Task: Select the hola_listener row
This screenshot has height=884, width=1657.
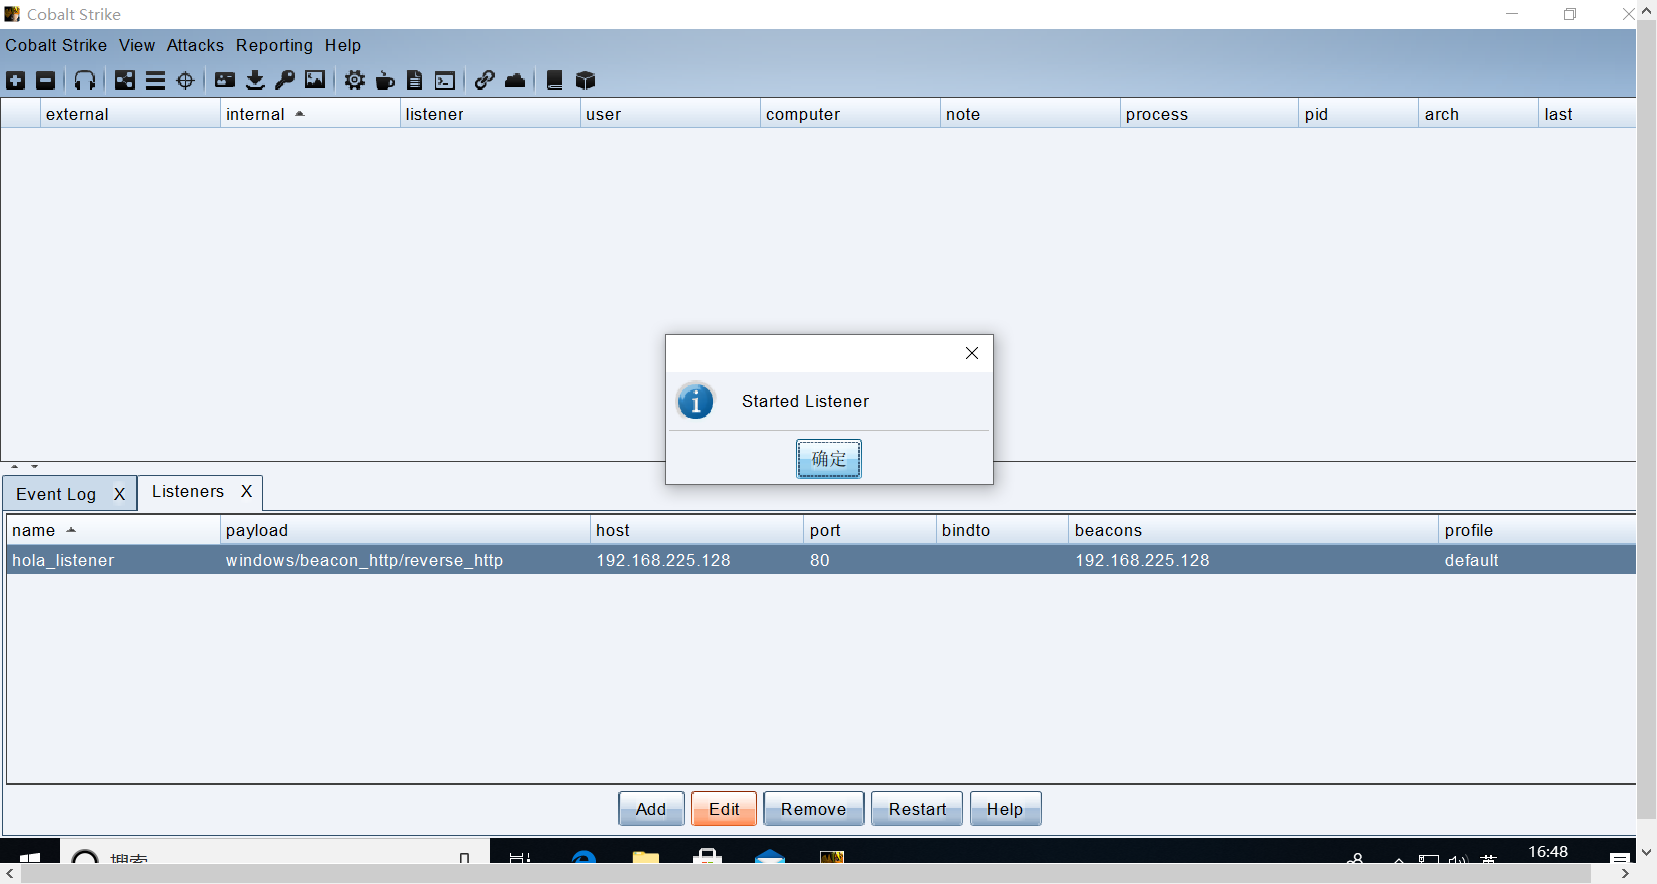Action: pyautogui.click(x=821, y=560)
